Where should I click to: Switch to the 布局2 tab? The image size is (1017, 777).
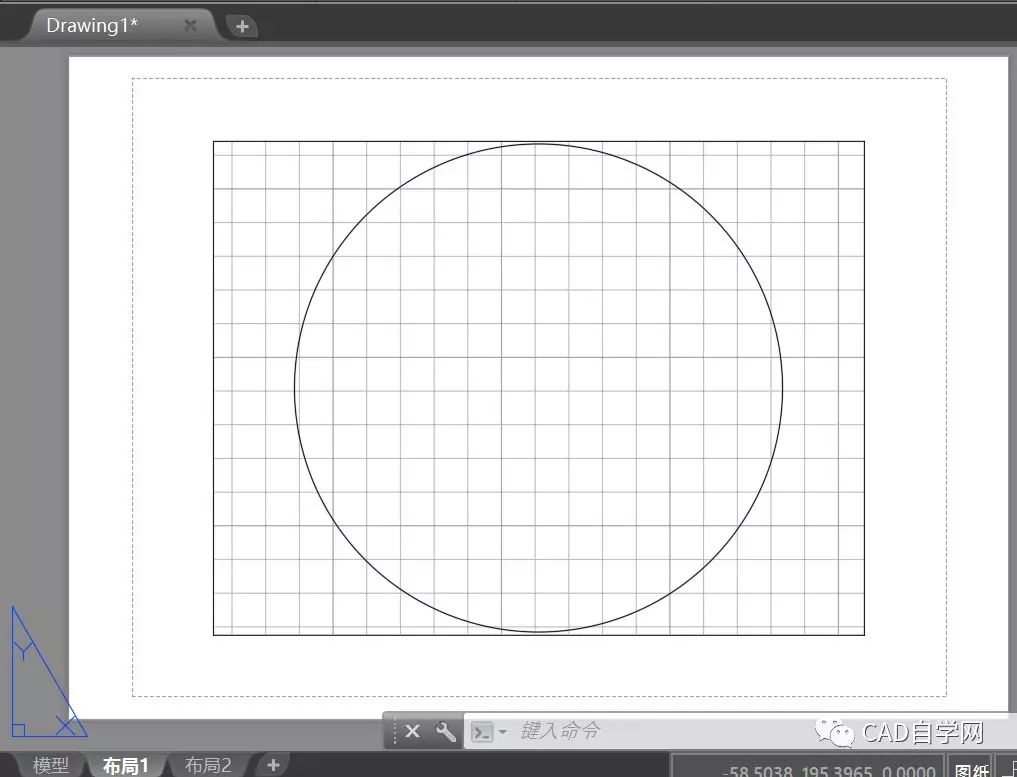(x=208, y=766)
